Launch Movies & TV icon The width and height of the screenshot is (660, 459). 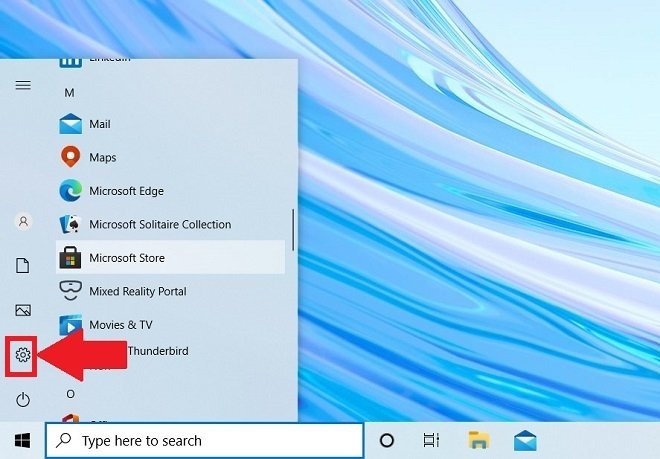pos(70,324)
